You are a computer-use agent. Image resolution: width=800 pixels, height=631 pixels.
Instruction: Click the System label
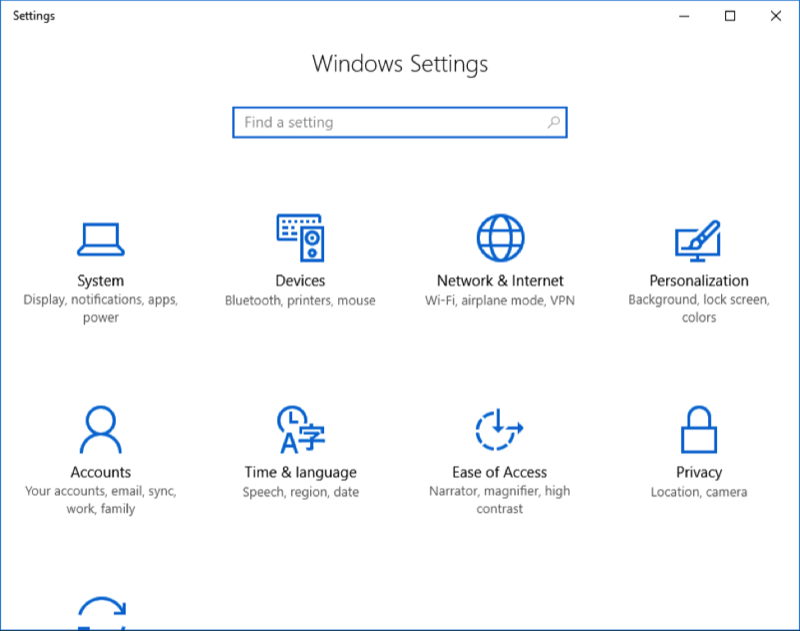coord(101,281)
